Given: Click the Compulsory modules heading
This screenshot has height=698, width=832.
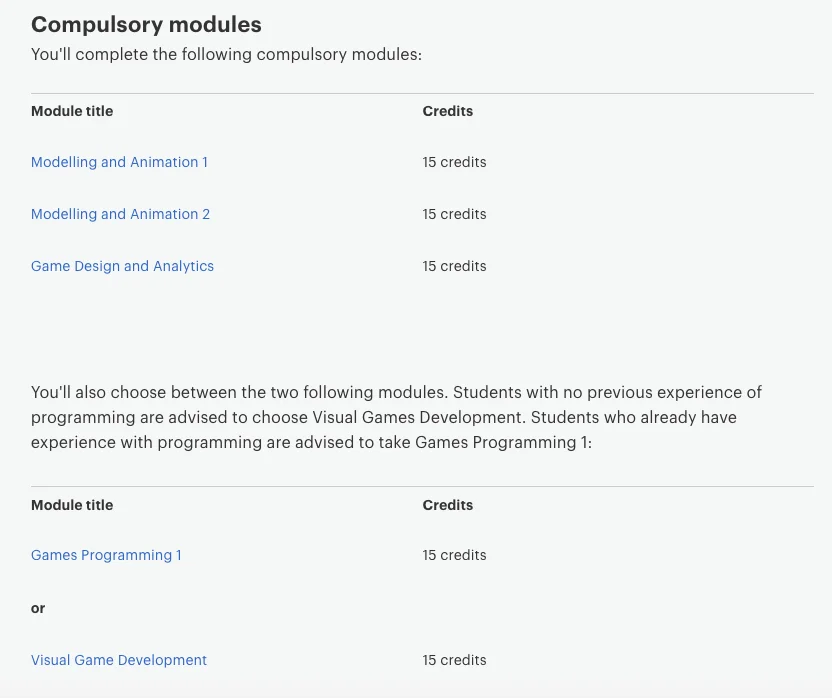Looking at the screenshot, I should click(146, 24).
